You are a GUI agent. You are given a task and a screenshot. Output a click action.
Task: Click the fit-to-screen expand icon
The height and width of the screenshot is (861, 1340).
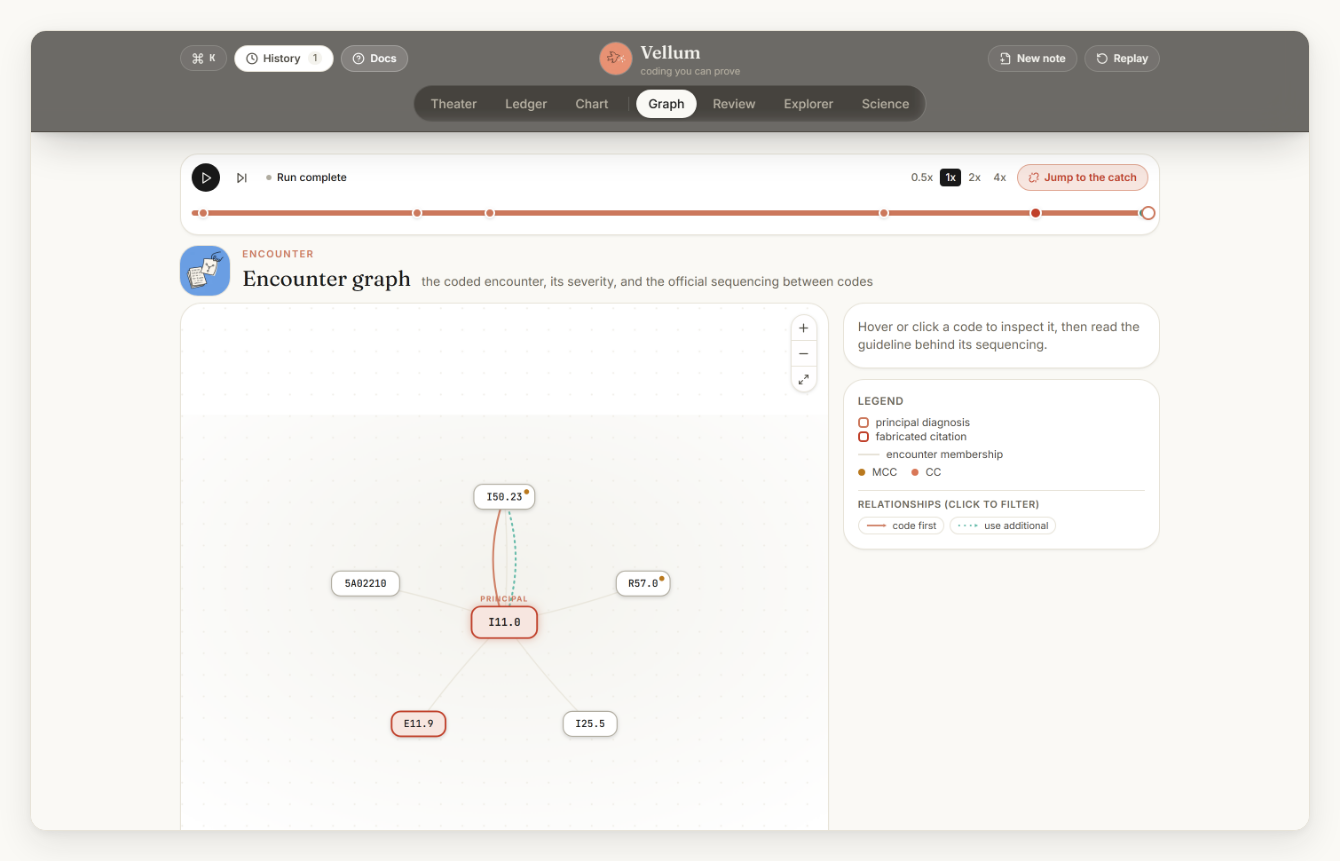[804, 379]
